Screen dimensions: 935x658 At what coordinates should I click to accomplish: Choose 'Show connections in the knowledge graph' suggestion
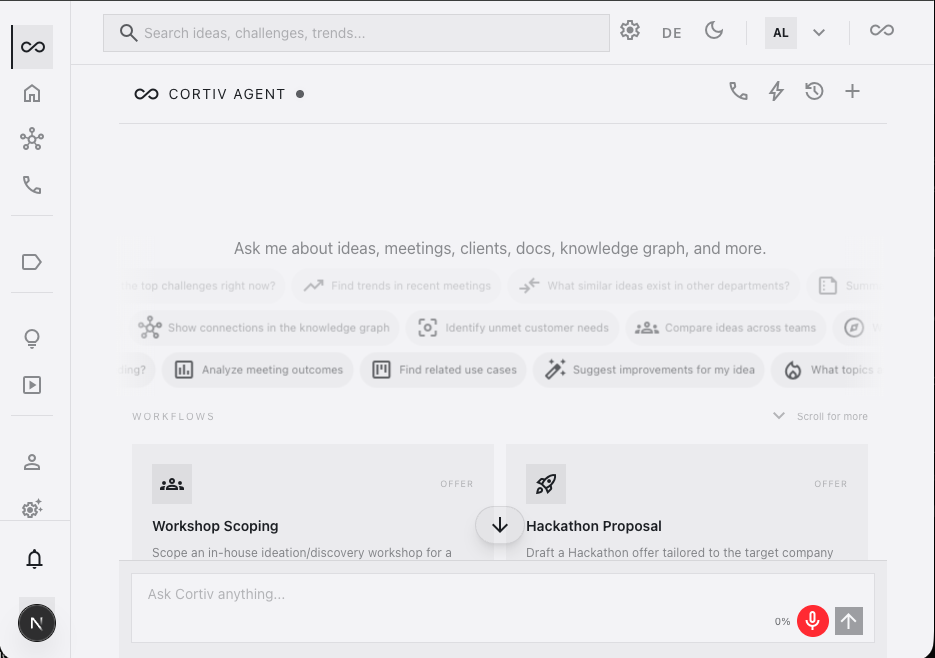coord(264,328)
